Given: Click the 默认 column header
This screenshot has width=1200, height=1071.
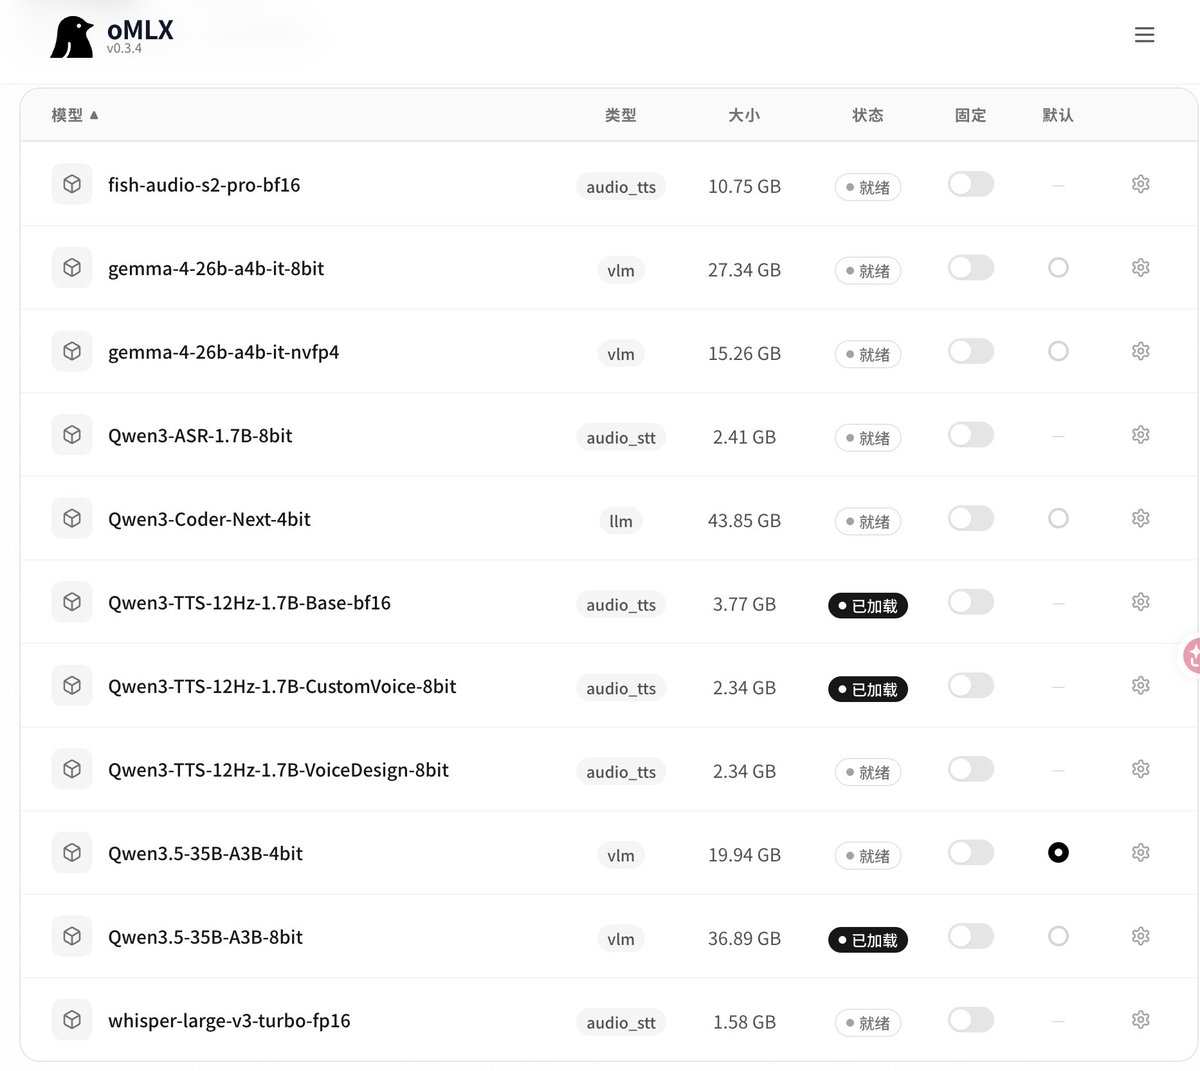Looking at the screenshot, I should click(x=1058, y=115).
